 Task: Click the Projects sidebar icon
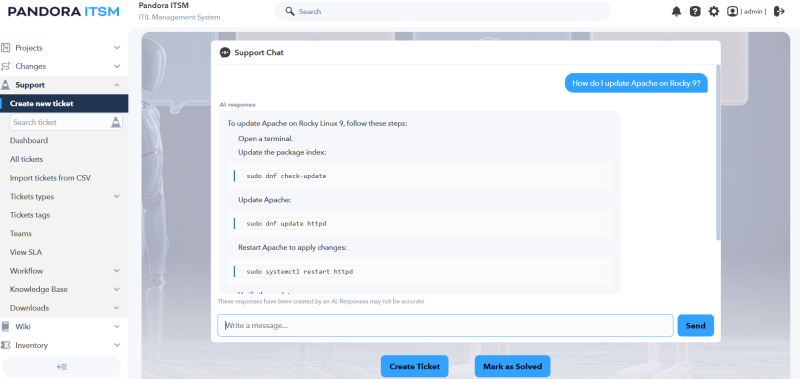click(x=6, y=48)
